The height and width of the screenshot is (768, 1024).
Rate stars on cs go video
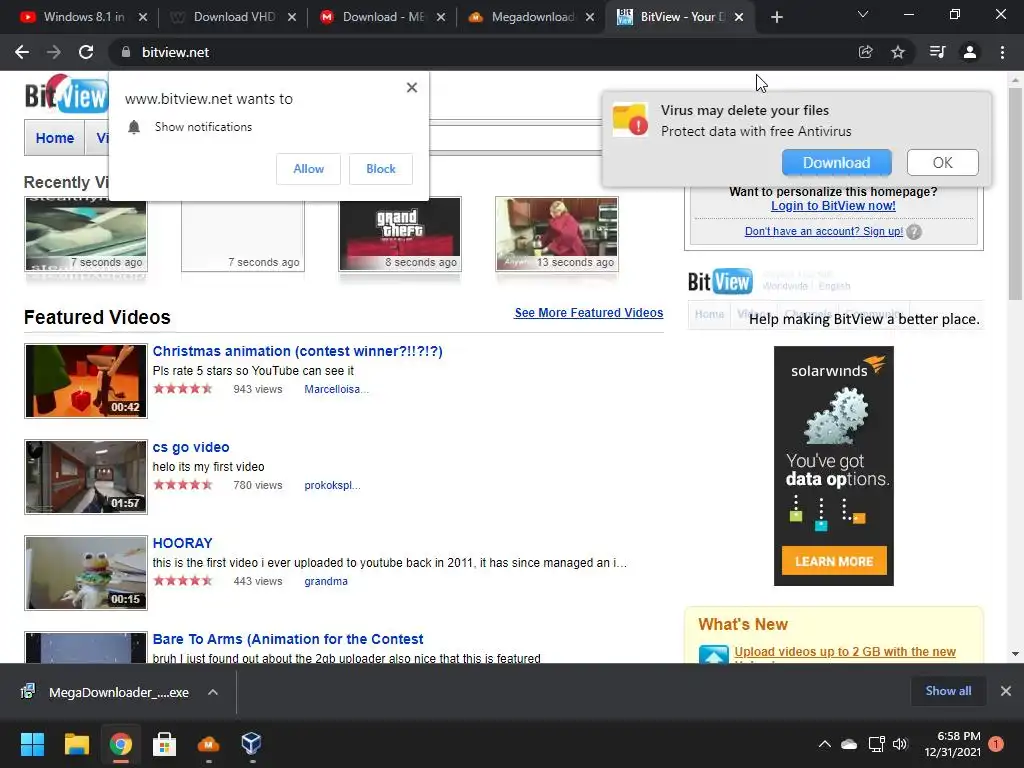(183, 485)
